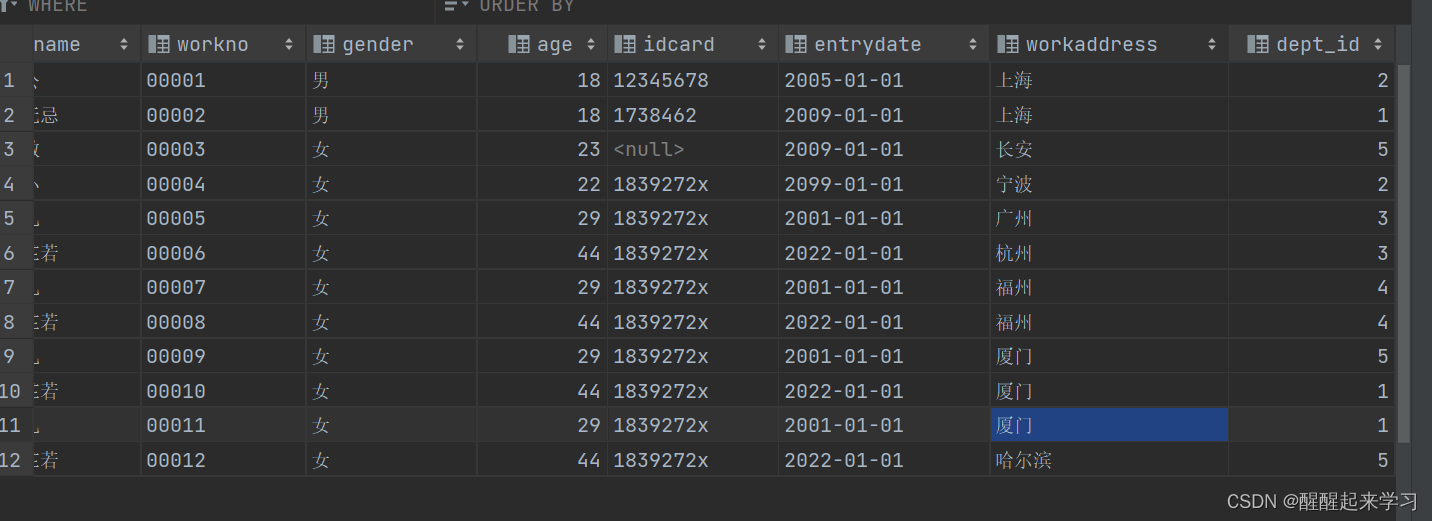Click the dept_id column table icon

tap(1259, 44)
